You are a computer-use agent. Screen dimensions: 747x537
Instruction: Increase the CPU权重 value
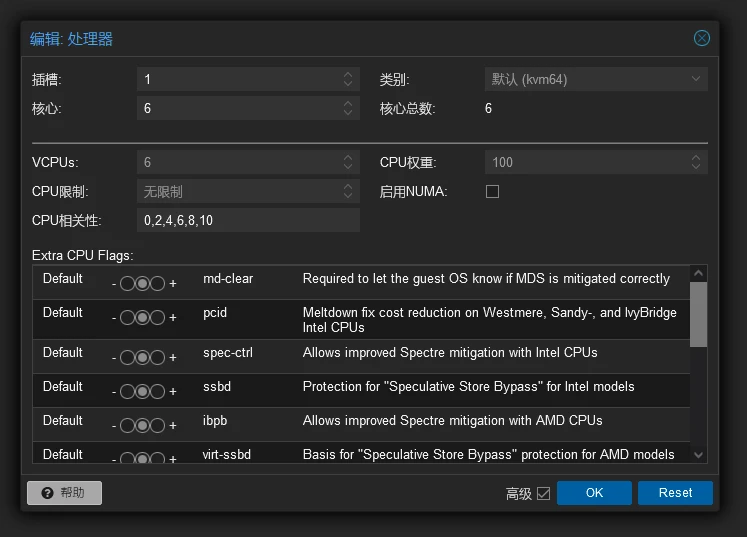[696, 158]
